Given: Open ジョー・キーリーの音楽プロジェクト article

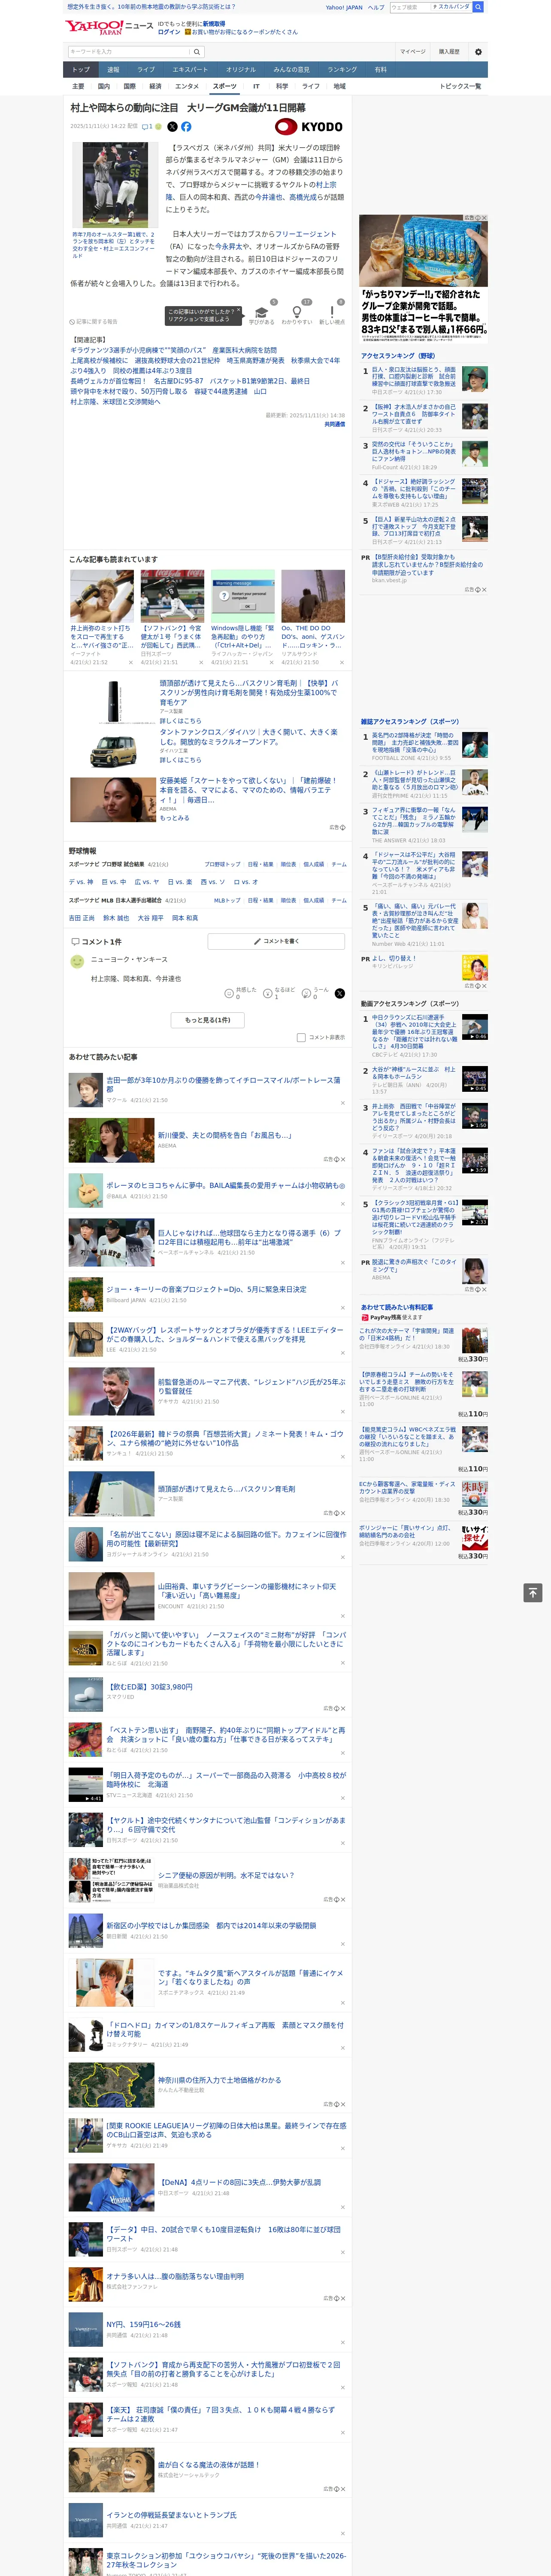Looking at the screenshot, I should click(207, 1289).
